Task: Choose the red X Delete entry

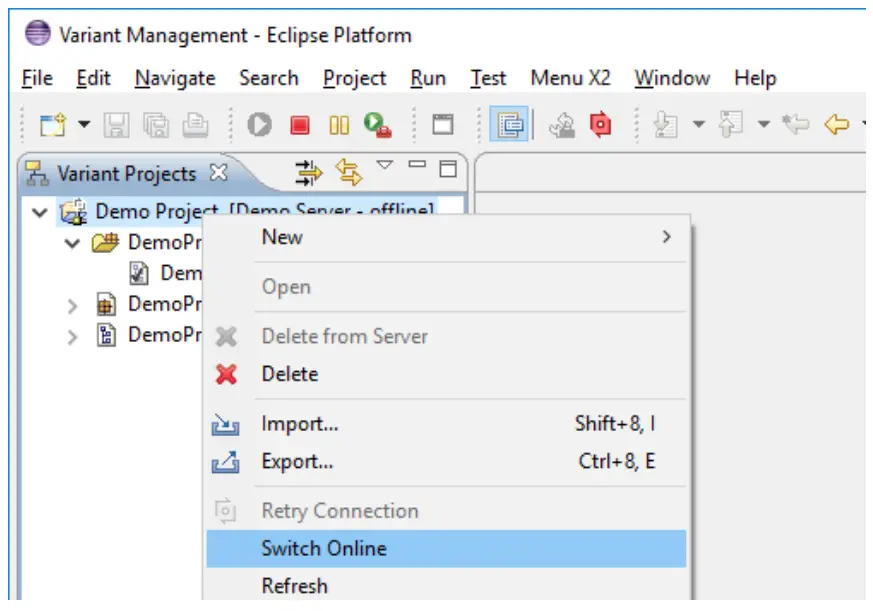Action: click(446, 374)
